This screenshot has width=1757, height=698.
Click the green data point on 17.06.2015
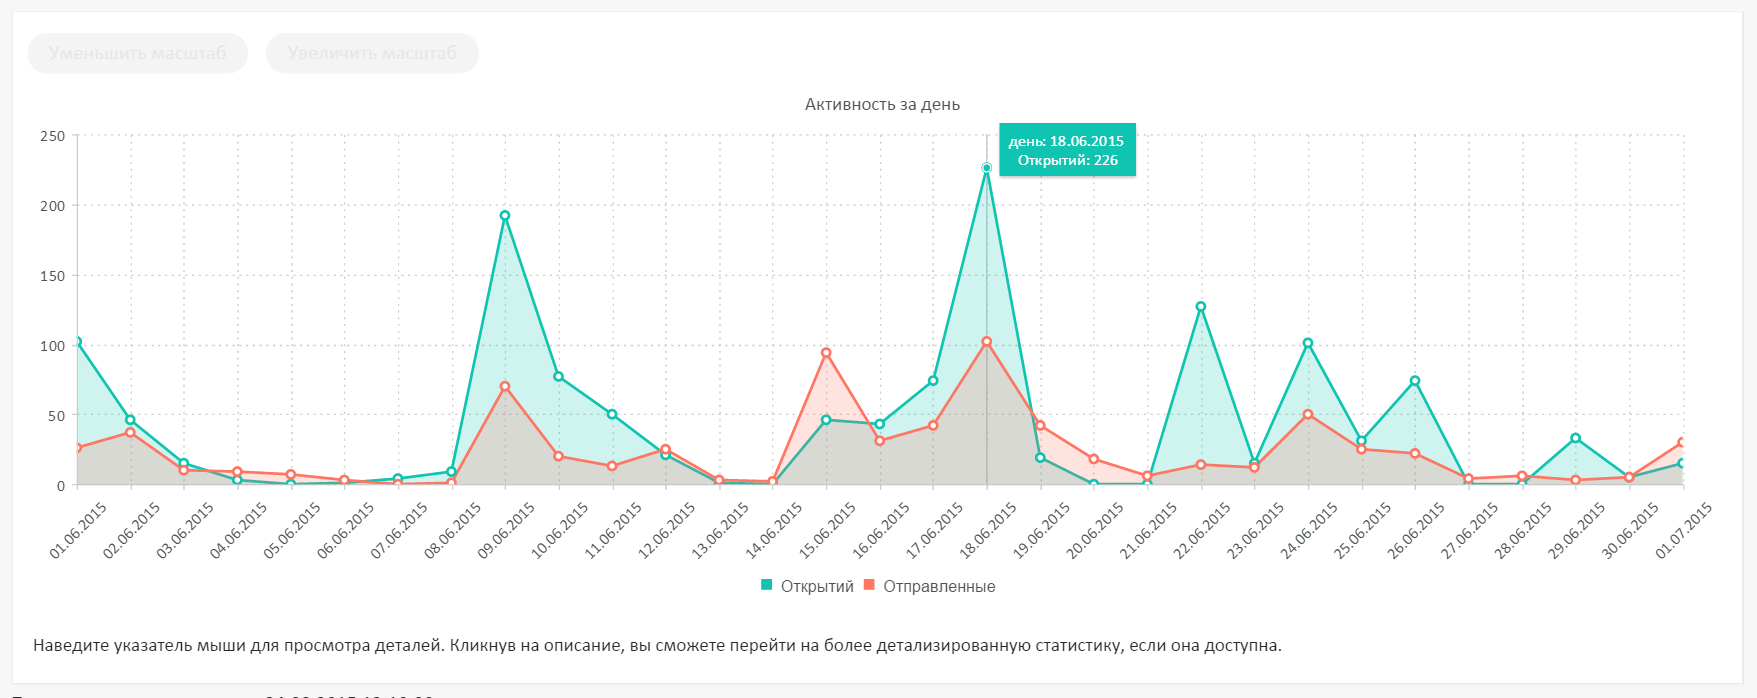click(x=933, y=381)
